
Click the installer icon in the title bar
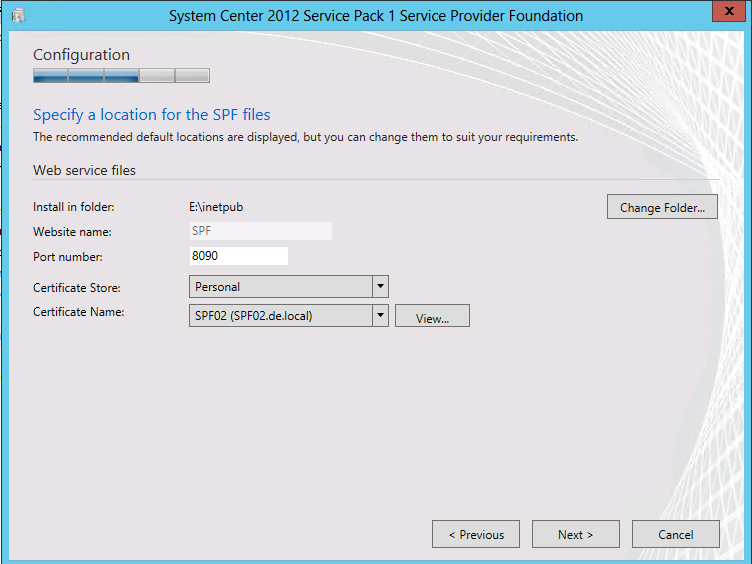click(17, 16)
